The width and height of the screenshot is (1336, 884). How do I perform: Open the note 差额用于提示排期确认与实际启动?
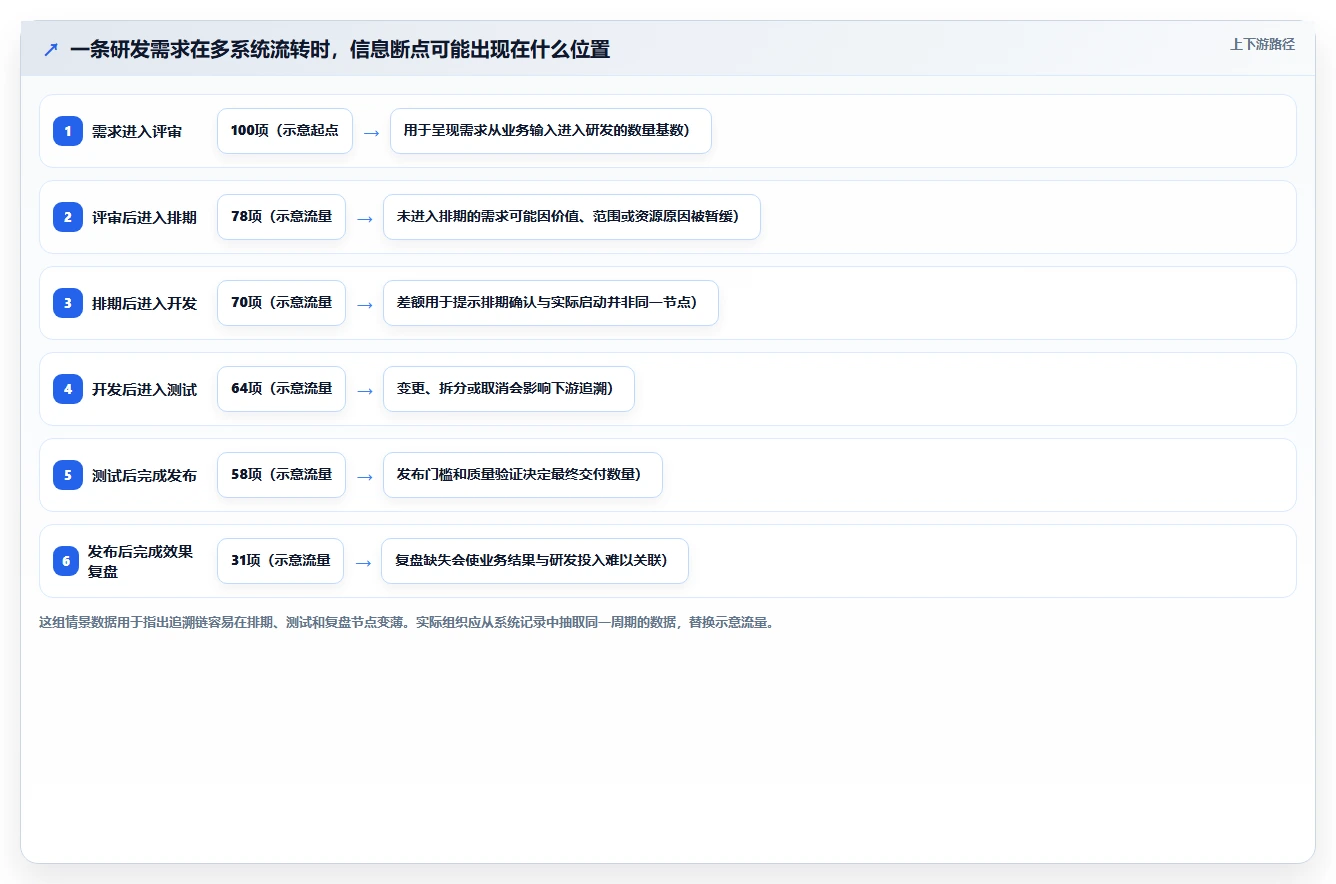[551, 303]
